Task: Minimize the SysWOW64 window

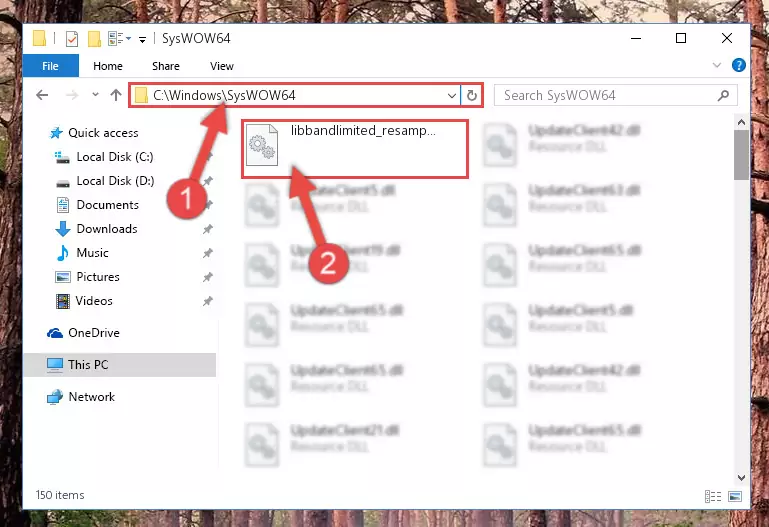Action: pyautogui.click(x=636, y=38)
